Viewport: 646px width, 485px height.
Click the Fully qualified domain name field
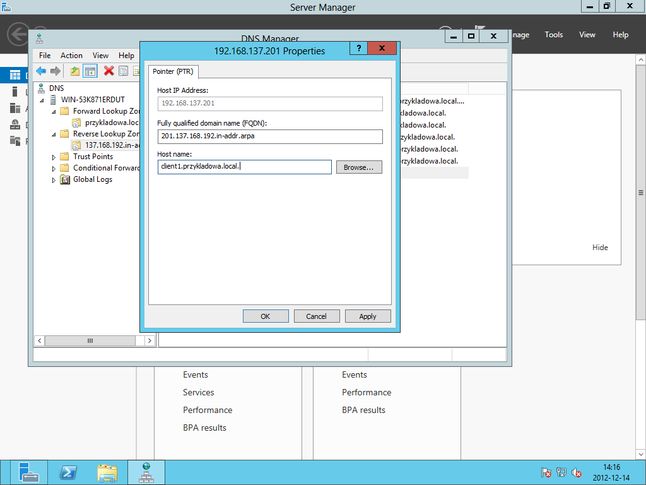pos(270,136)
